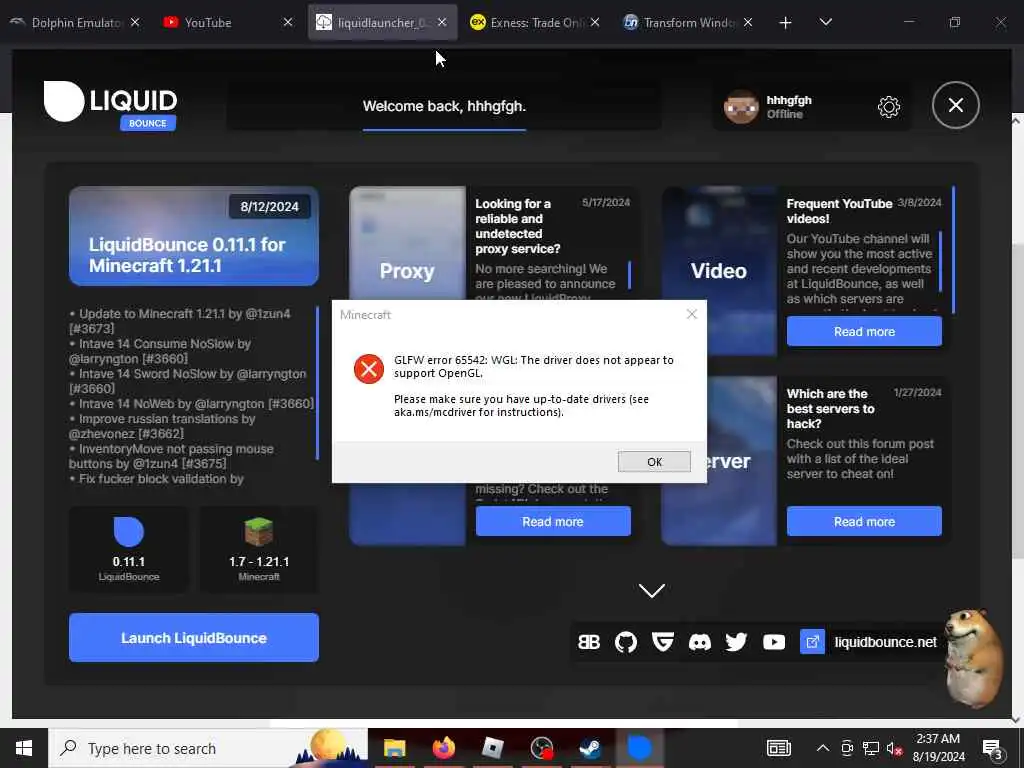Open the news and interests taskbar icon

pyautogui.click(x=778, y=748)
